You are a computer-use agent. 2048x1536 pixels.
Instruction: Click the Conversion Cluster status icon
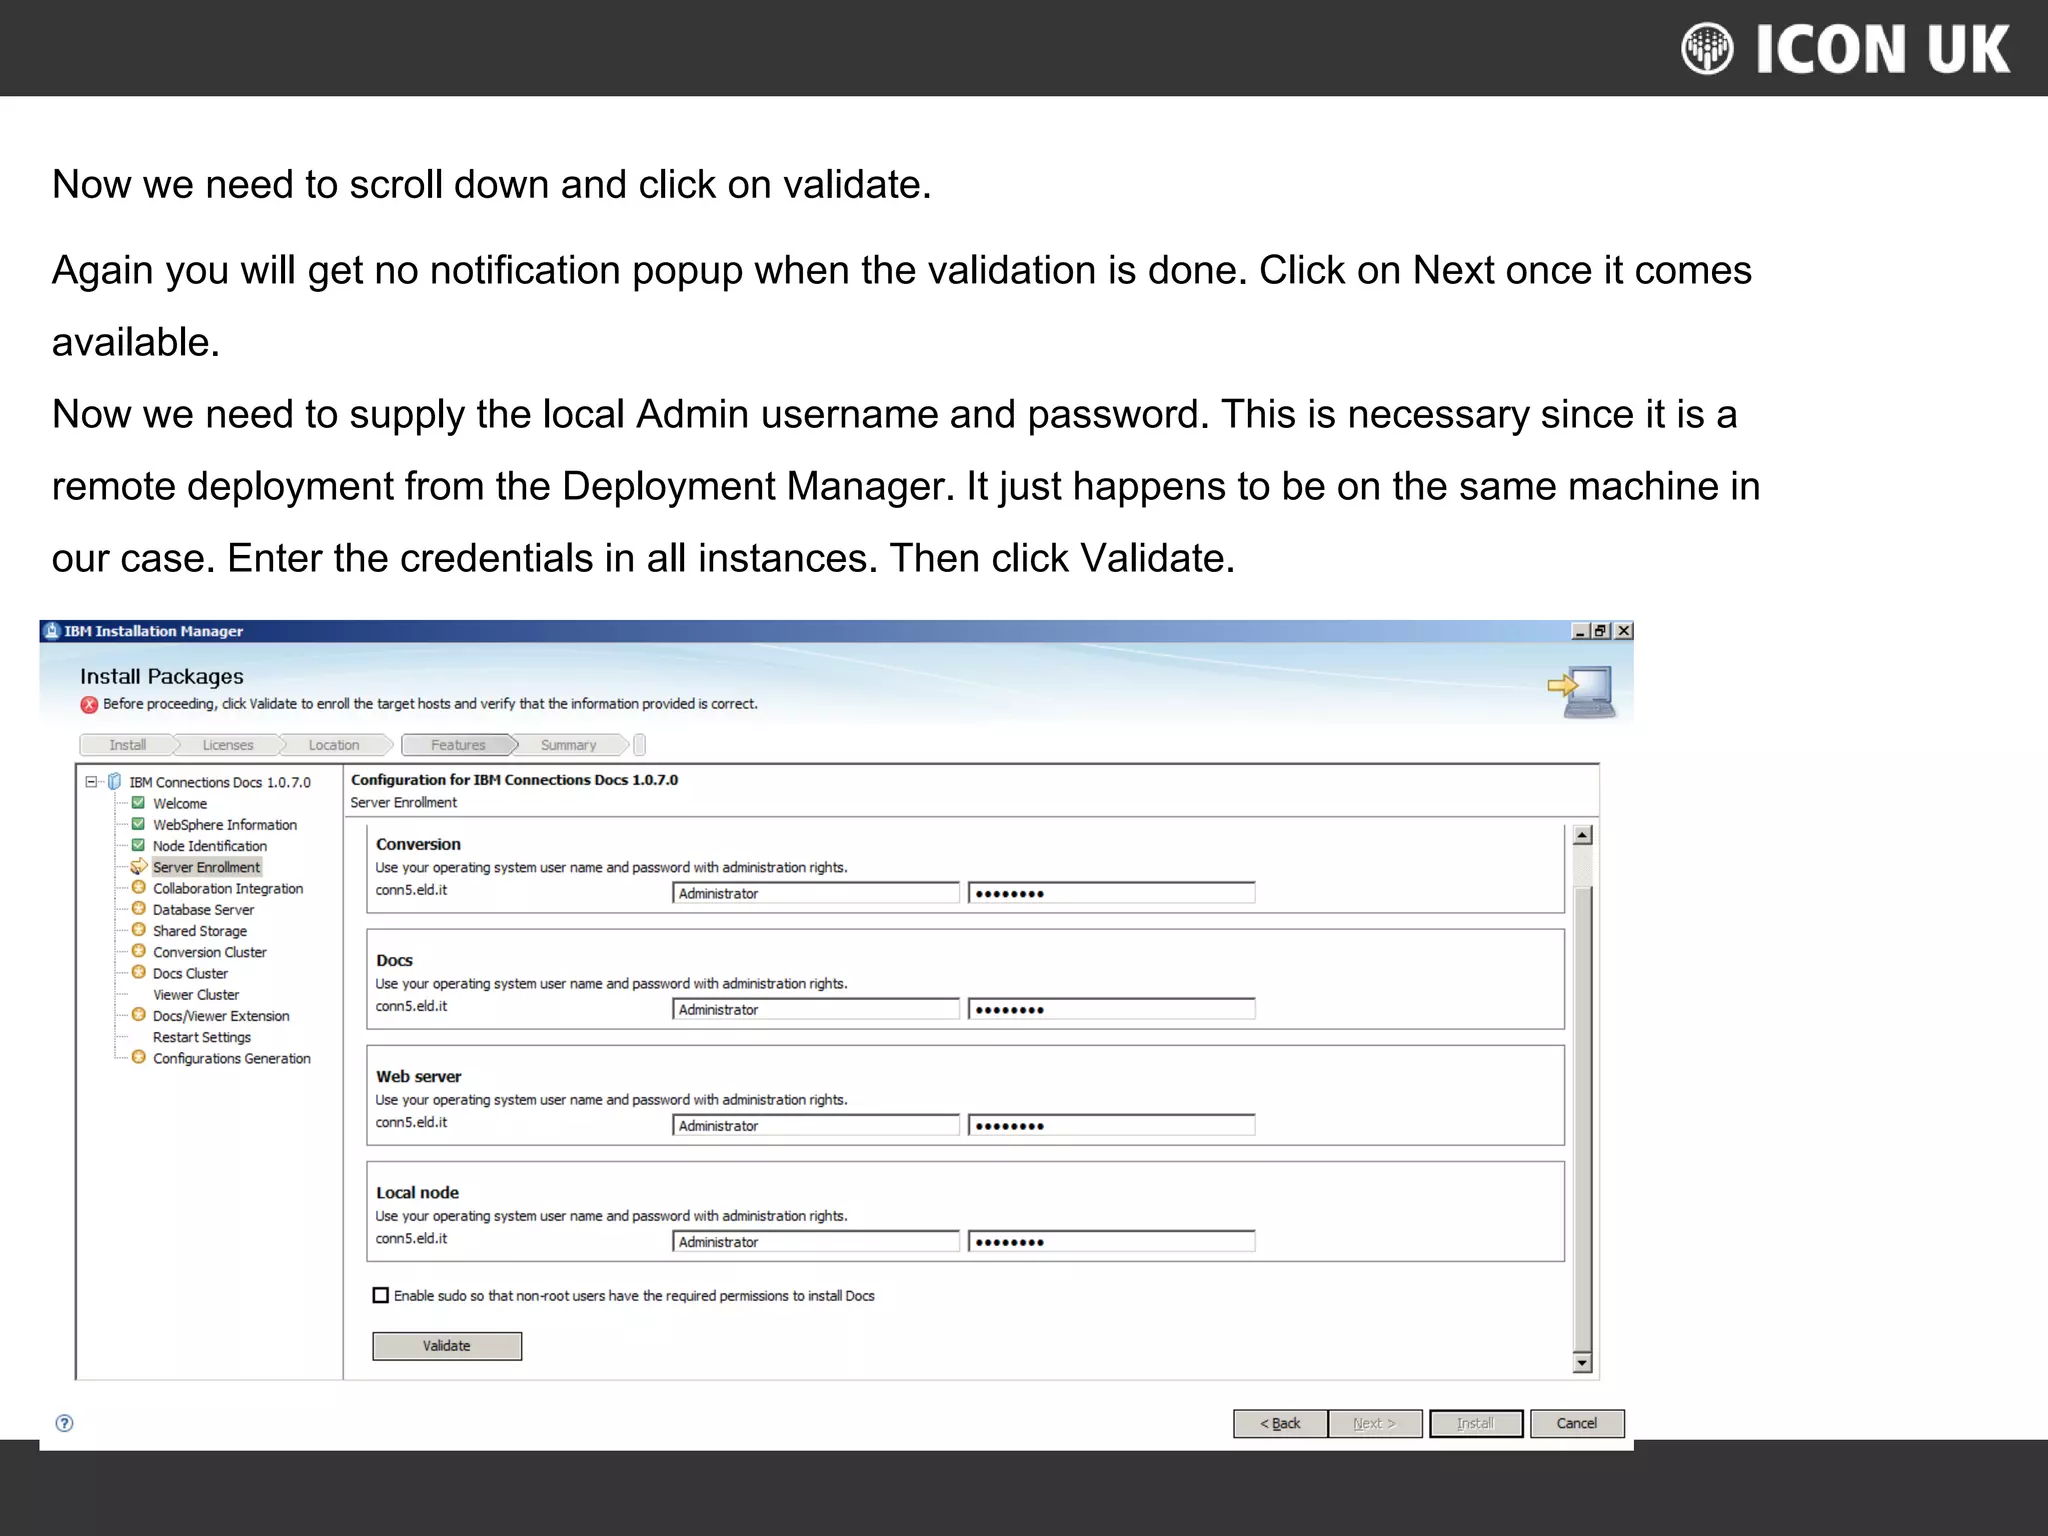click(x=139, y=951)
